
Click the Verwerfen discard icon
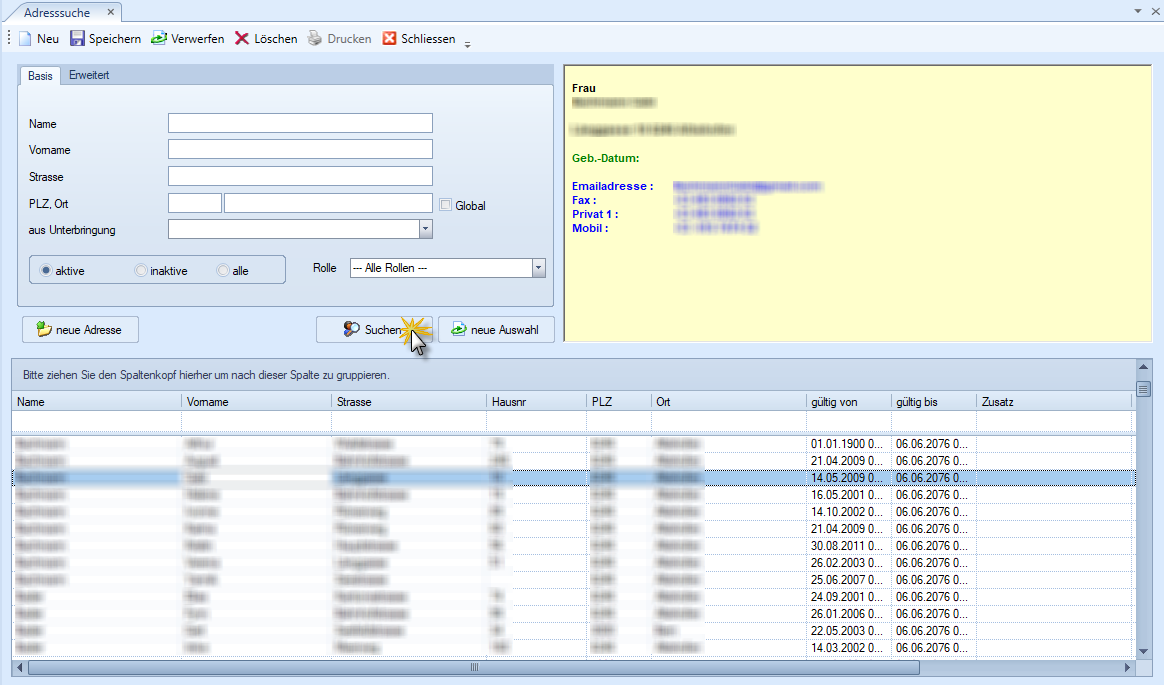(159, 39)
